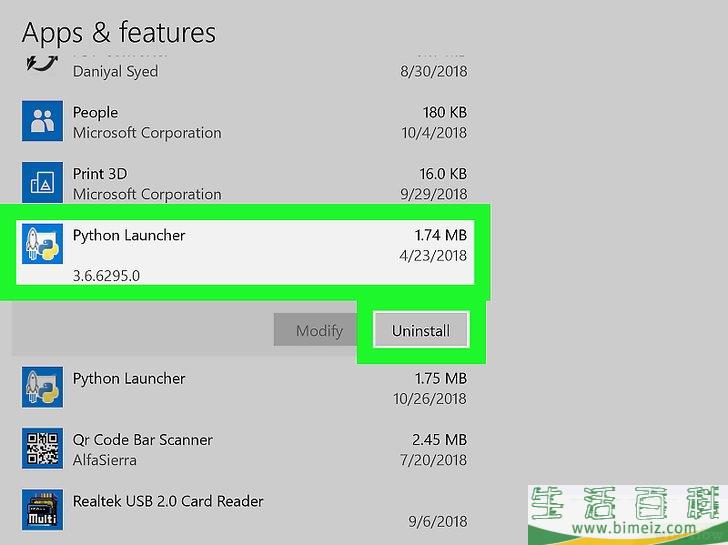Click the Print 3D app icon
Image resolution: width=728 pixels, height=545 pixels.
point(42,182)
